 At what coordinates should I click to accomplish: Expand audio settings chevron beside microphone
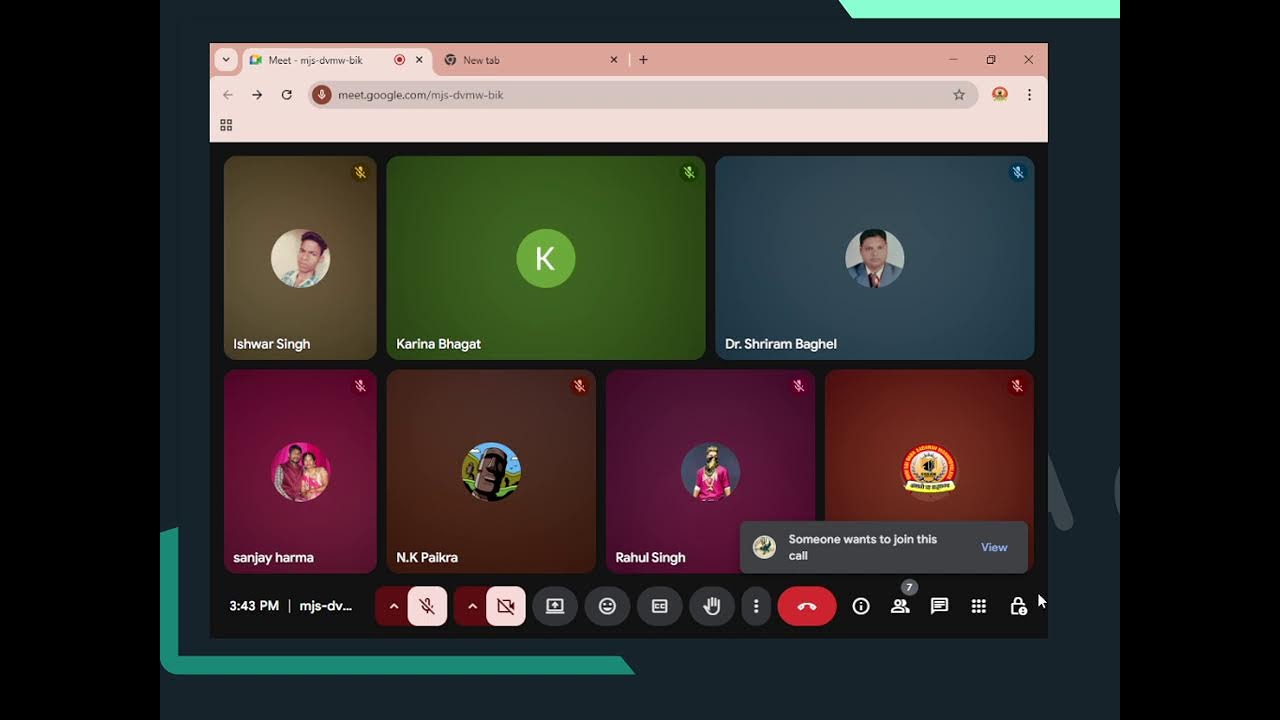(x=393, y=606)
